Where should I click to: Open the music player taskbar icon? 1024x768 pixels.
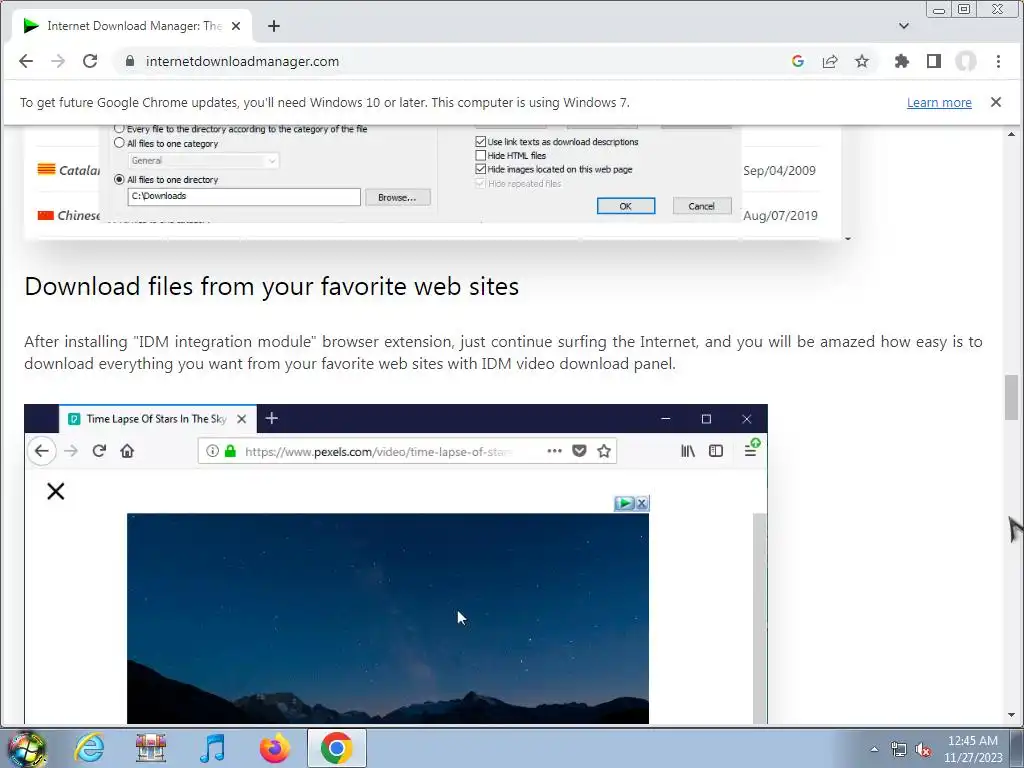pyautogui.click(x=213, y=748)
